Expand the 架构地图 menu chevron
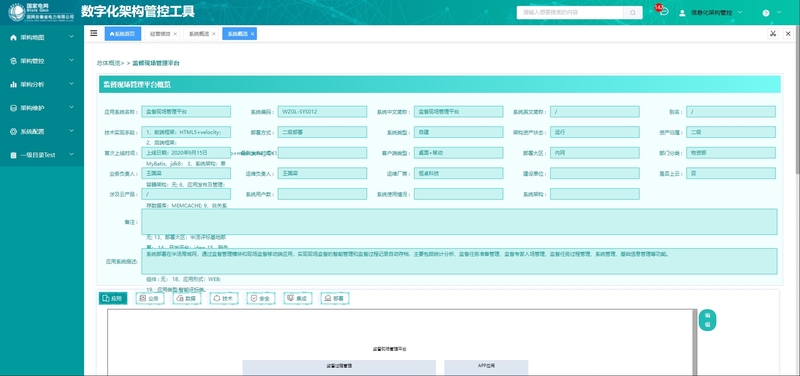The image size is (800, 376). click(71, 37)
